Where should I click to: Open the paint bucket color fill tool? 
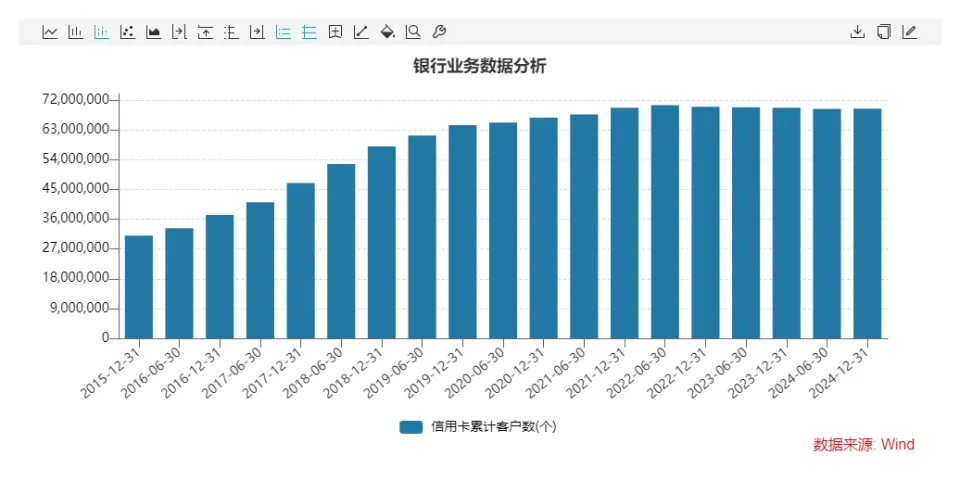tap(388, 32)
